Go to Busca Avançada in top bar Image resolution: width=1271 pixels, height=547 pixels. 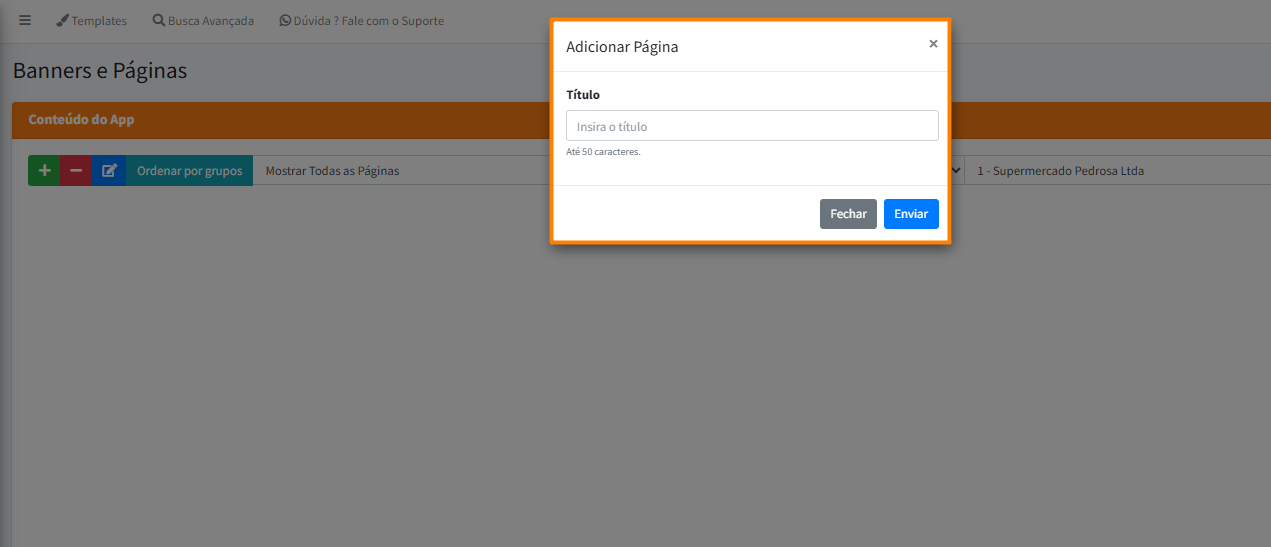(x=210, y=21)
